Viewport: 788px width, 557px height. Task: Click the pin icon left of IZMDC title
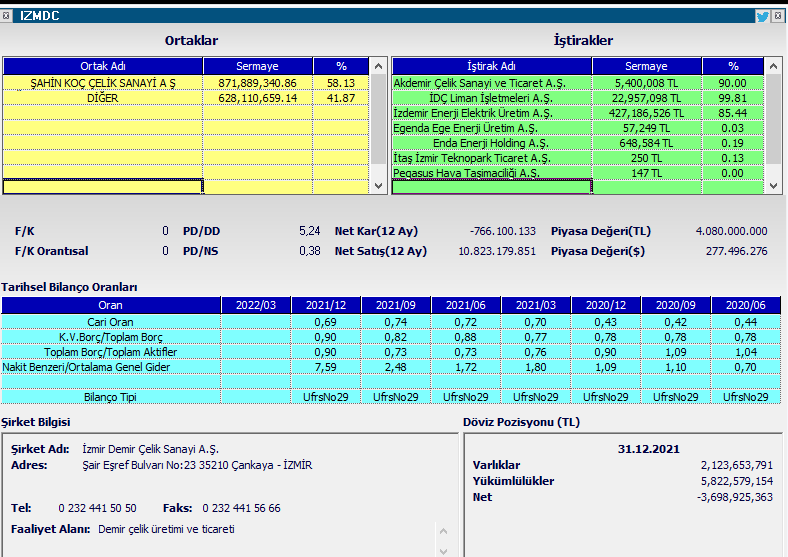coord(6,16)
